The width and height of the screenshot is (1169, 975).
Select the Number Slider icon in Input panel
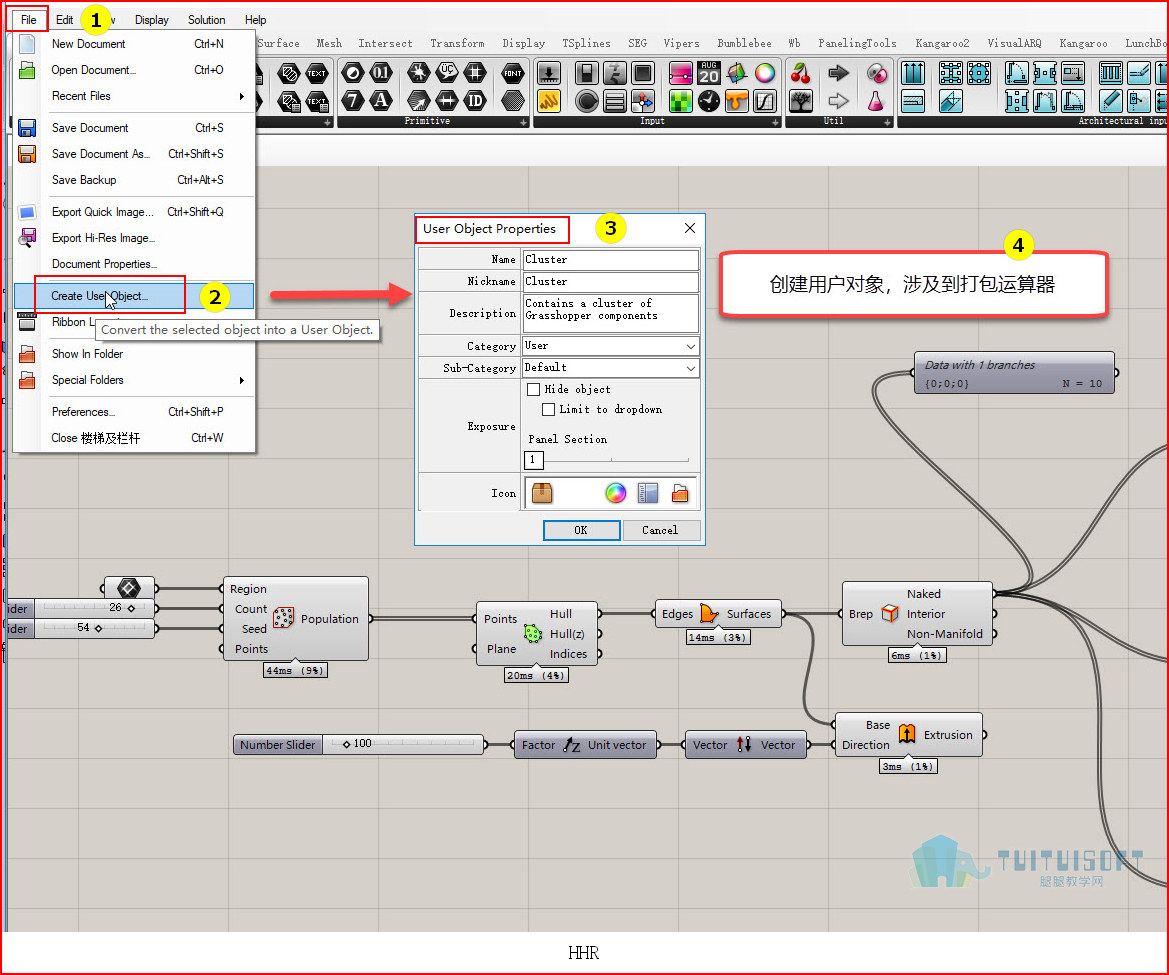[549, 73]
